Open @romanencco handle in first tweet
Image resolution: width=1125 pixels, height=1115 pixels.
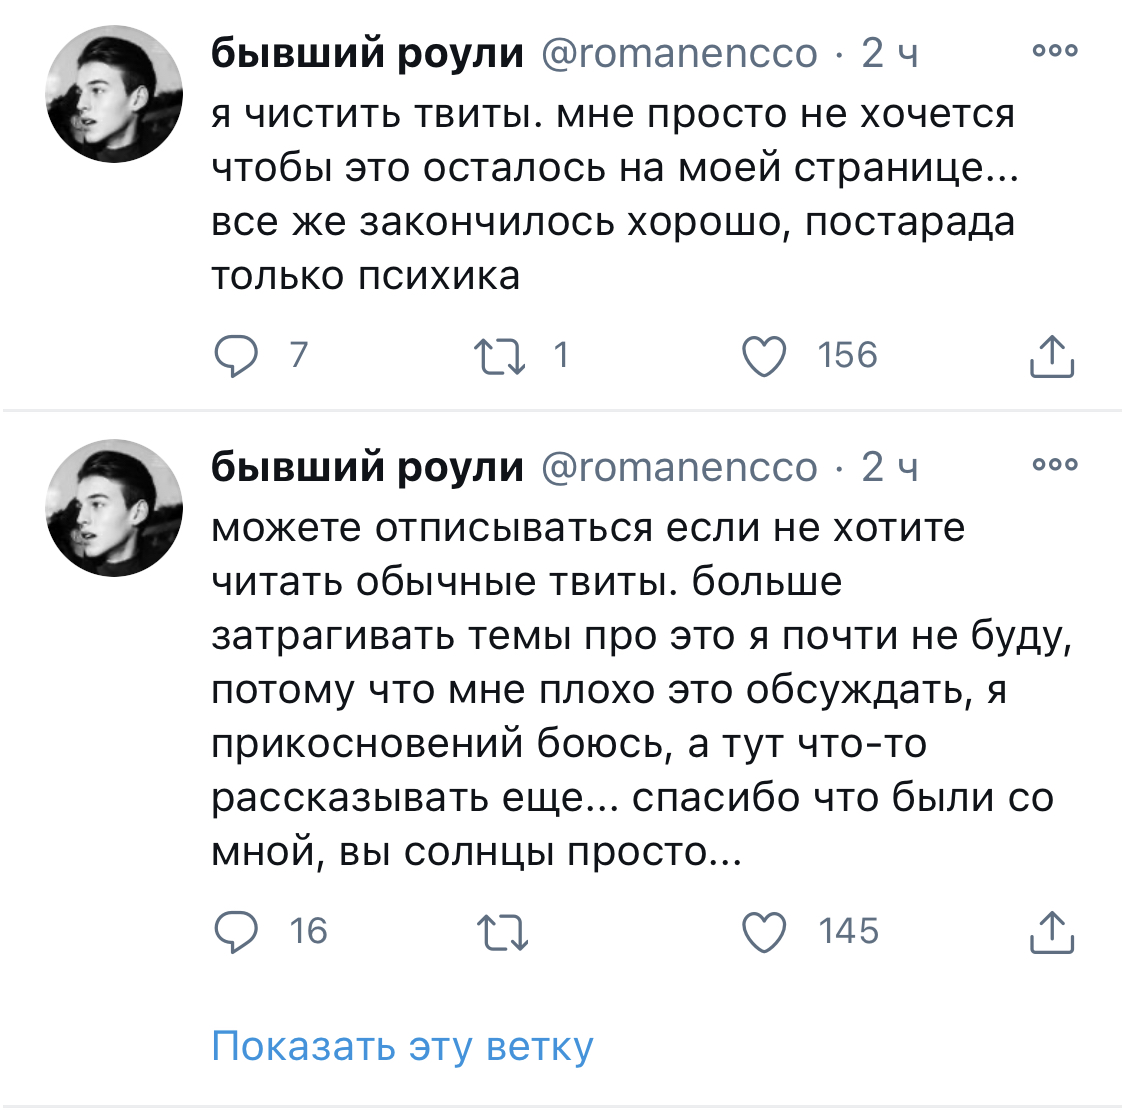pyautogui.click(x=679, y=54)
